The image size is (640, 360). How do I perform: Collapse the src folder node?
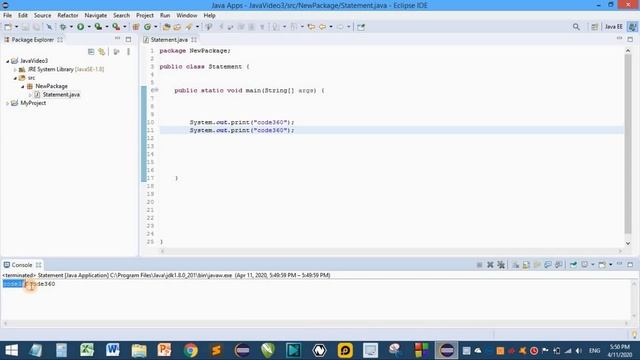15,78
